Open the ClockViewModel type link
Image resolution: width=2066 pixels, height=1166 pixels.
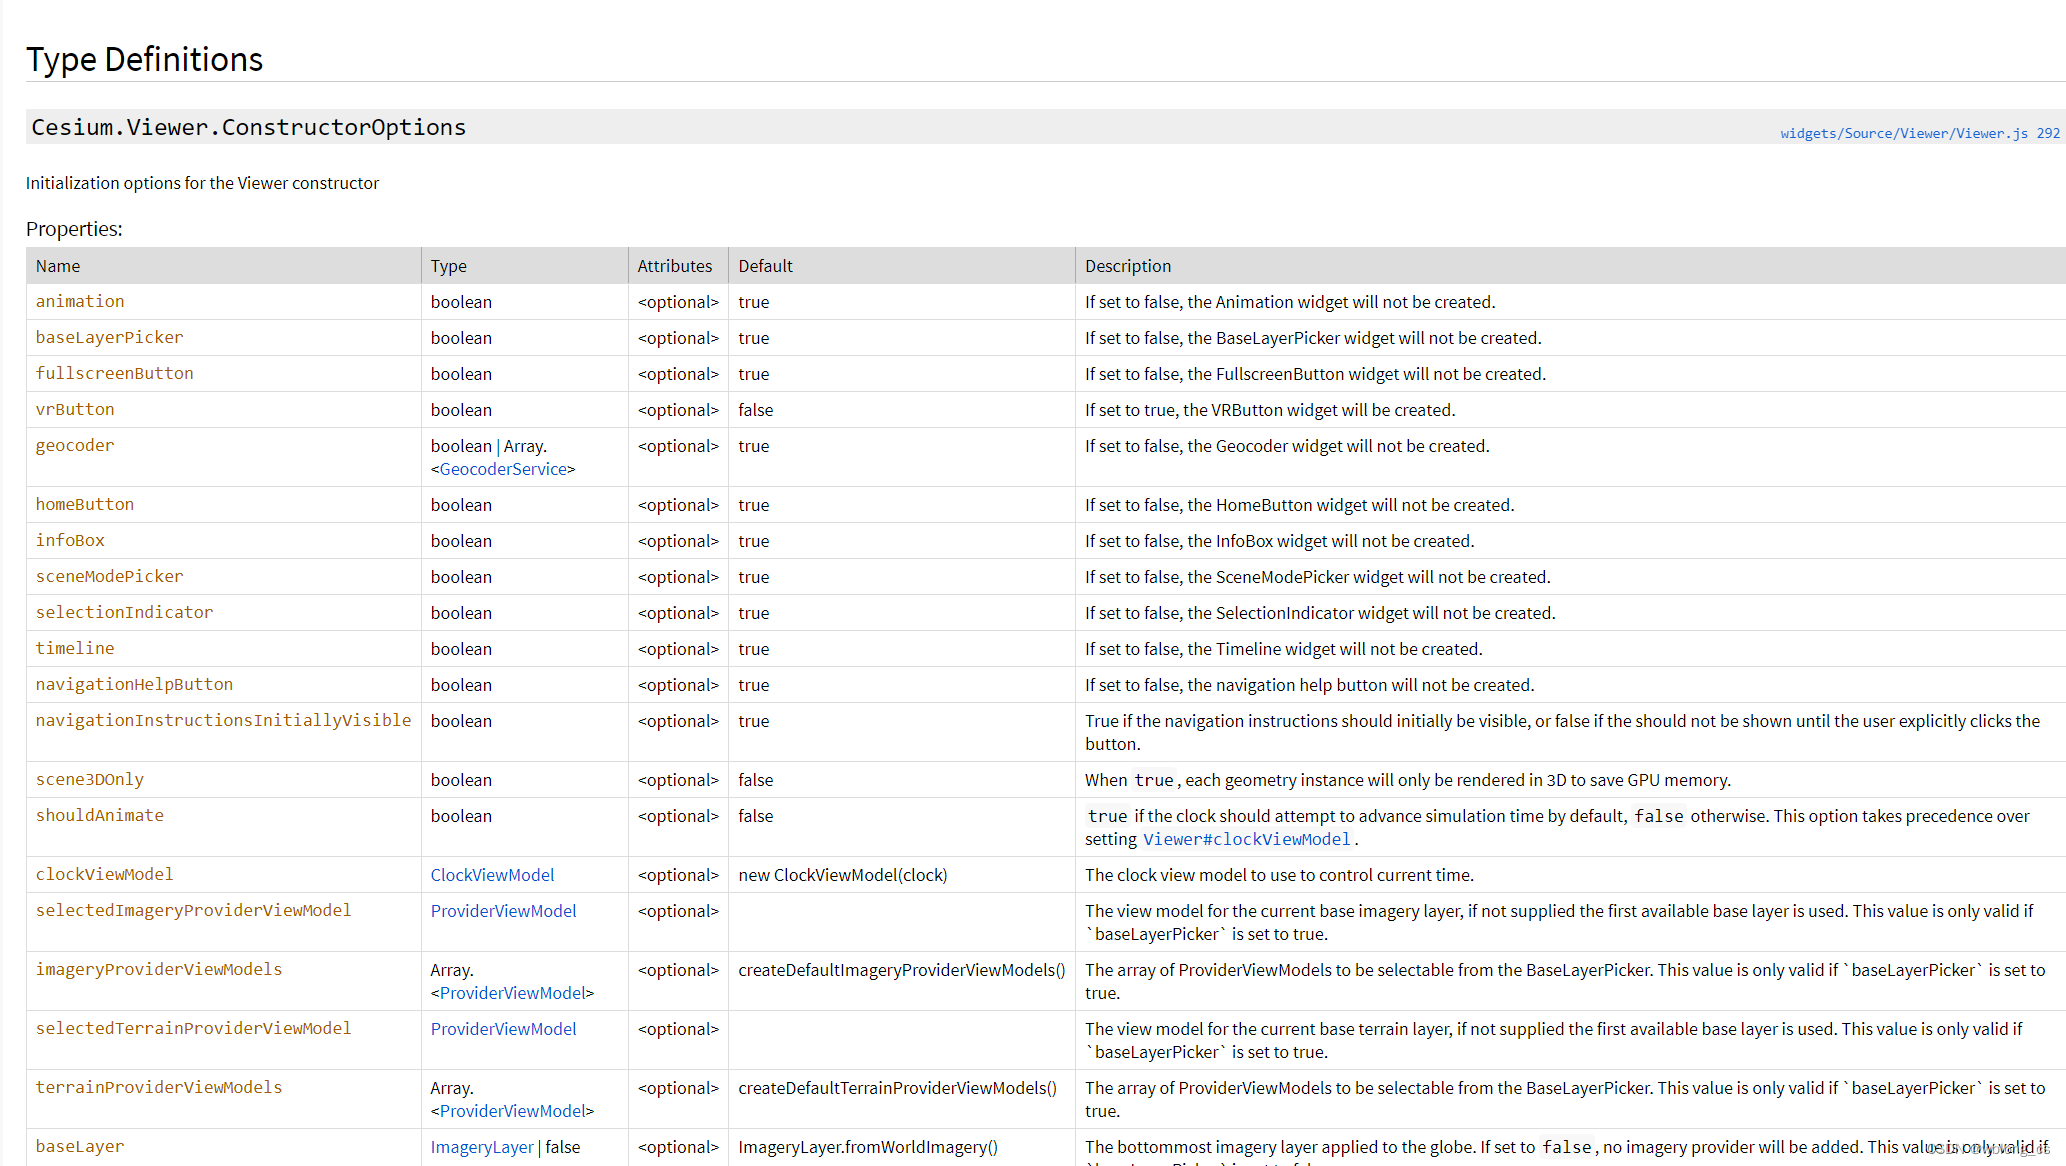pos(492,875)
